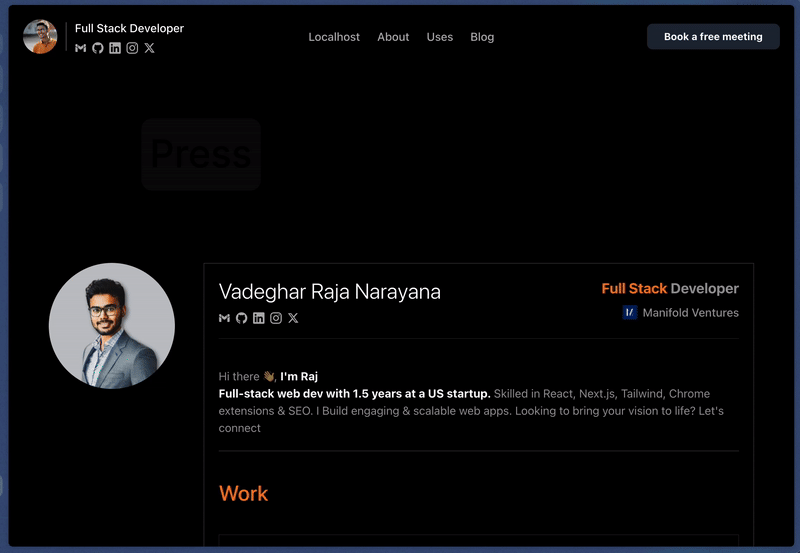The height and width of the screenshot is (553, 800).
Task: Click the Manifold Ventures logo icon
Action: tap(630, 312)
